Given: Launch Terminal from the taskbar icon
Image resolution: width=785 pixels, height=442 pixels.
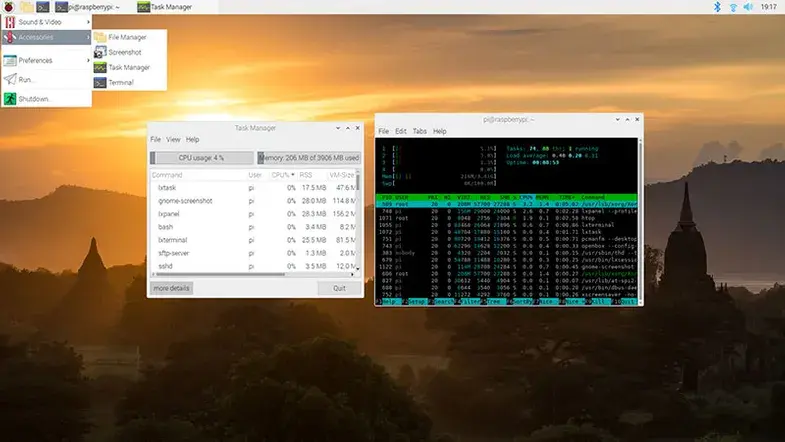Looking at the screenshot, I should click(x=43, y=7).
